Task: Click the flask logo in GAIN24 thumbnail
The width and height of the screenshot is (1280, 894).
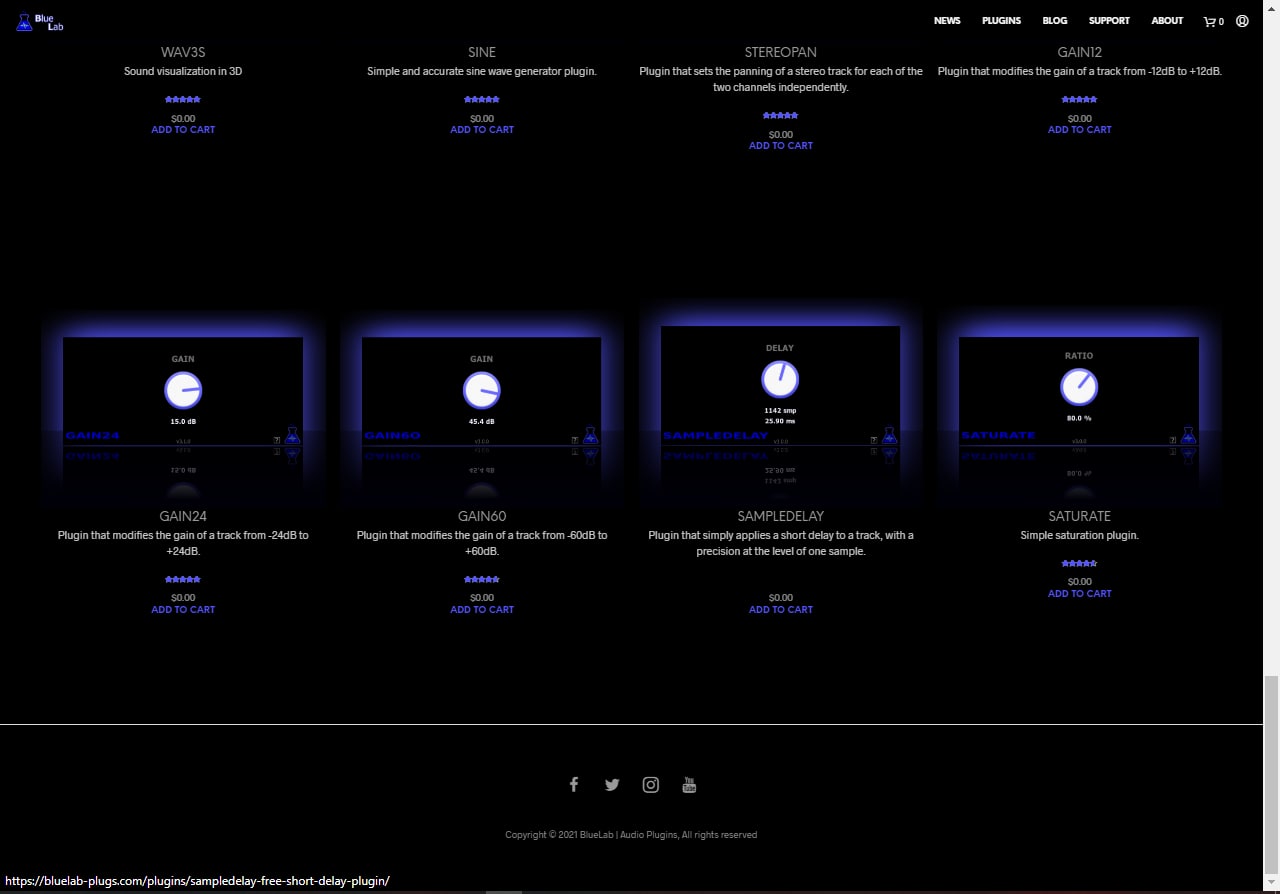Action: pos(292,436)
